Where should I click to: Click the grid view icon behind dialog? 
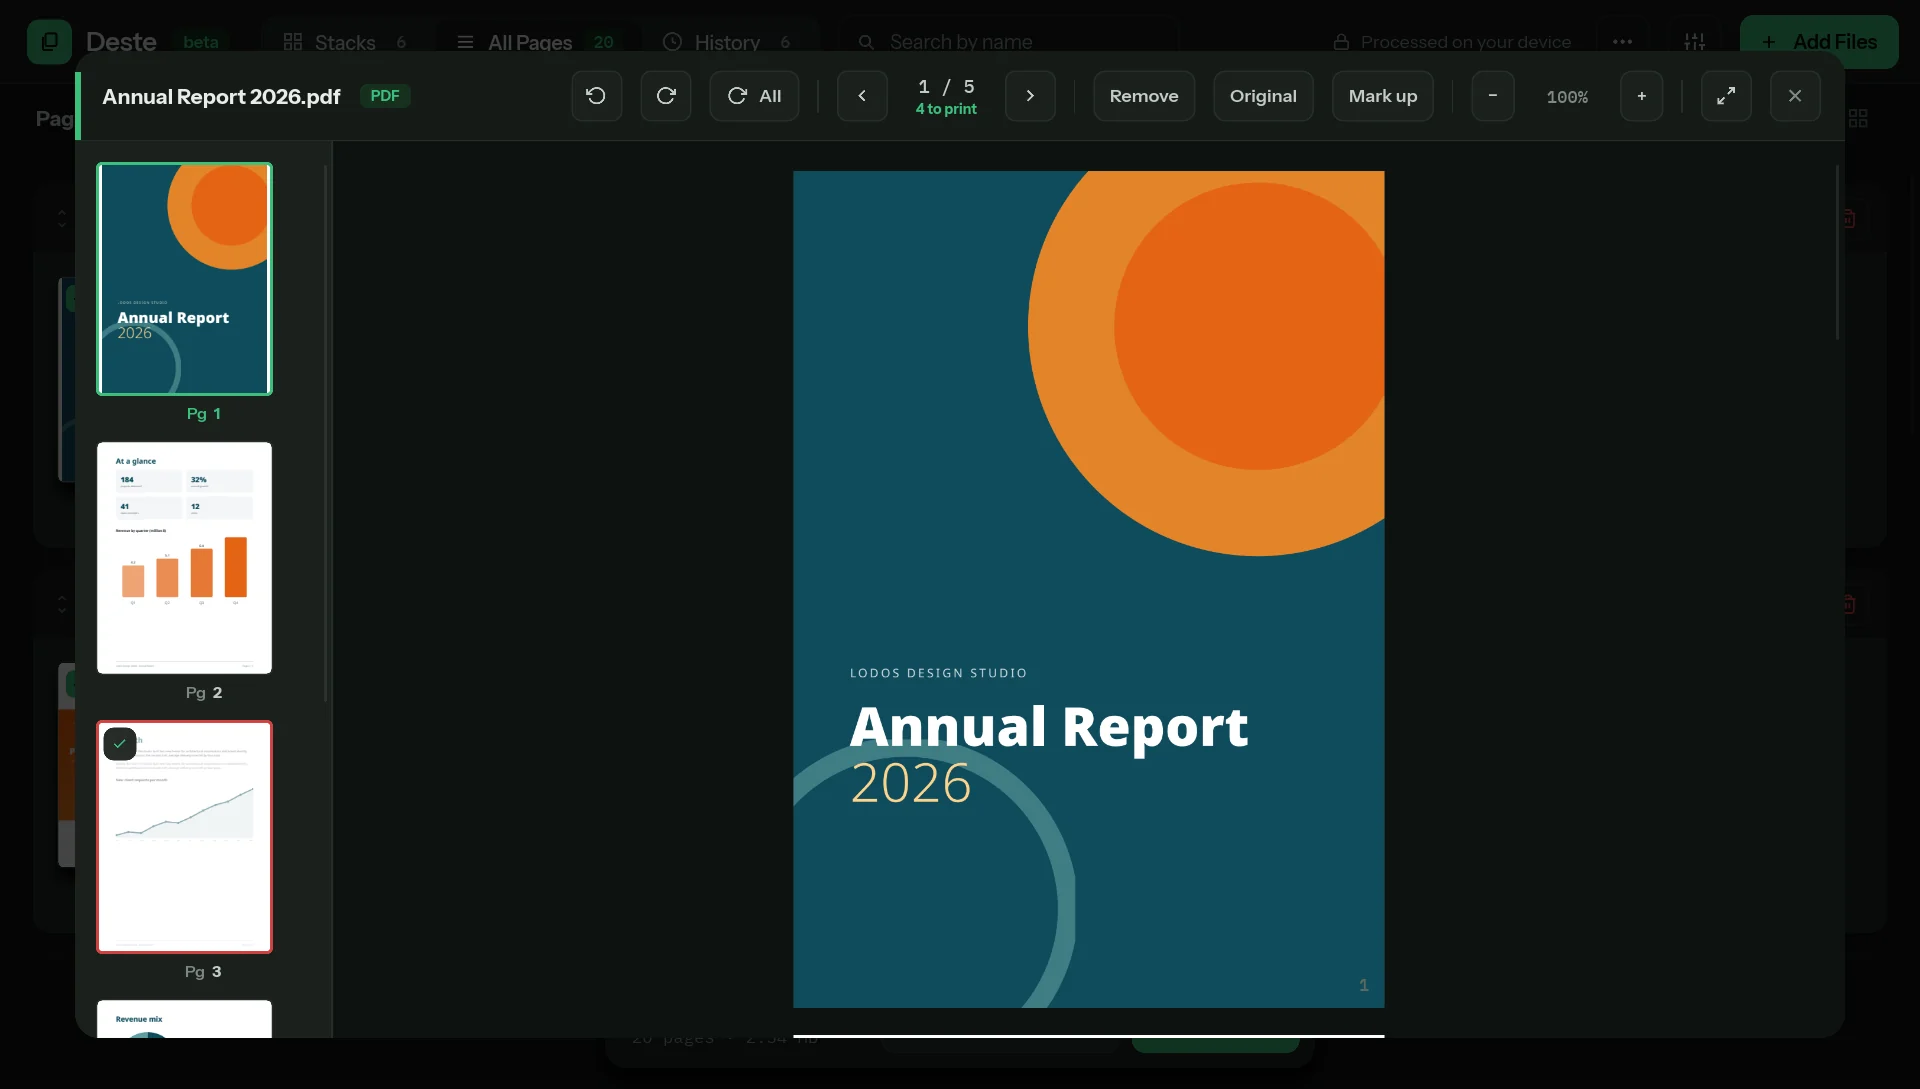coord(1858,118)
